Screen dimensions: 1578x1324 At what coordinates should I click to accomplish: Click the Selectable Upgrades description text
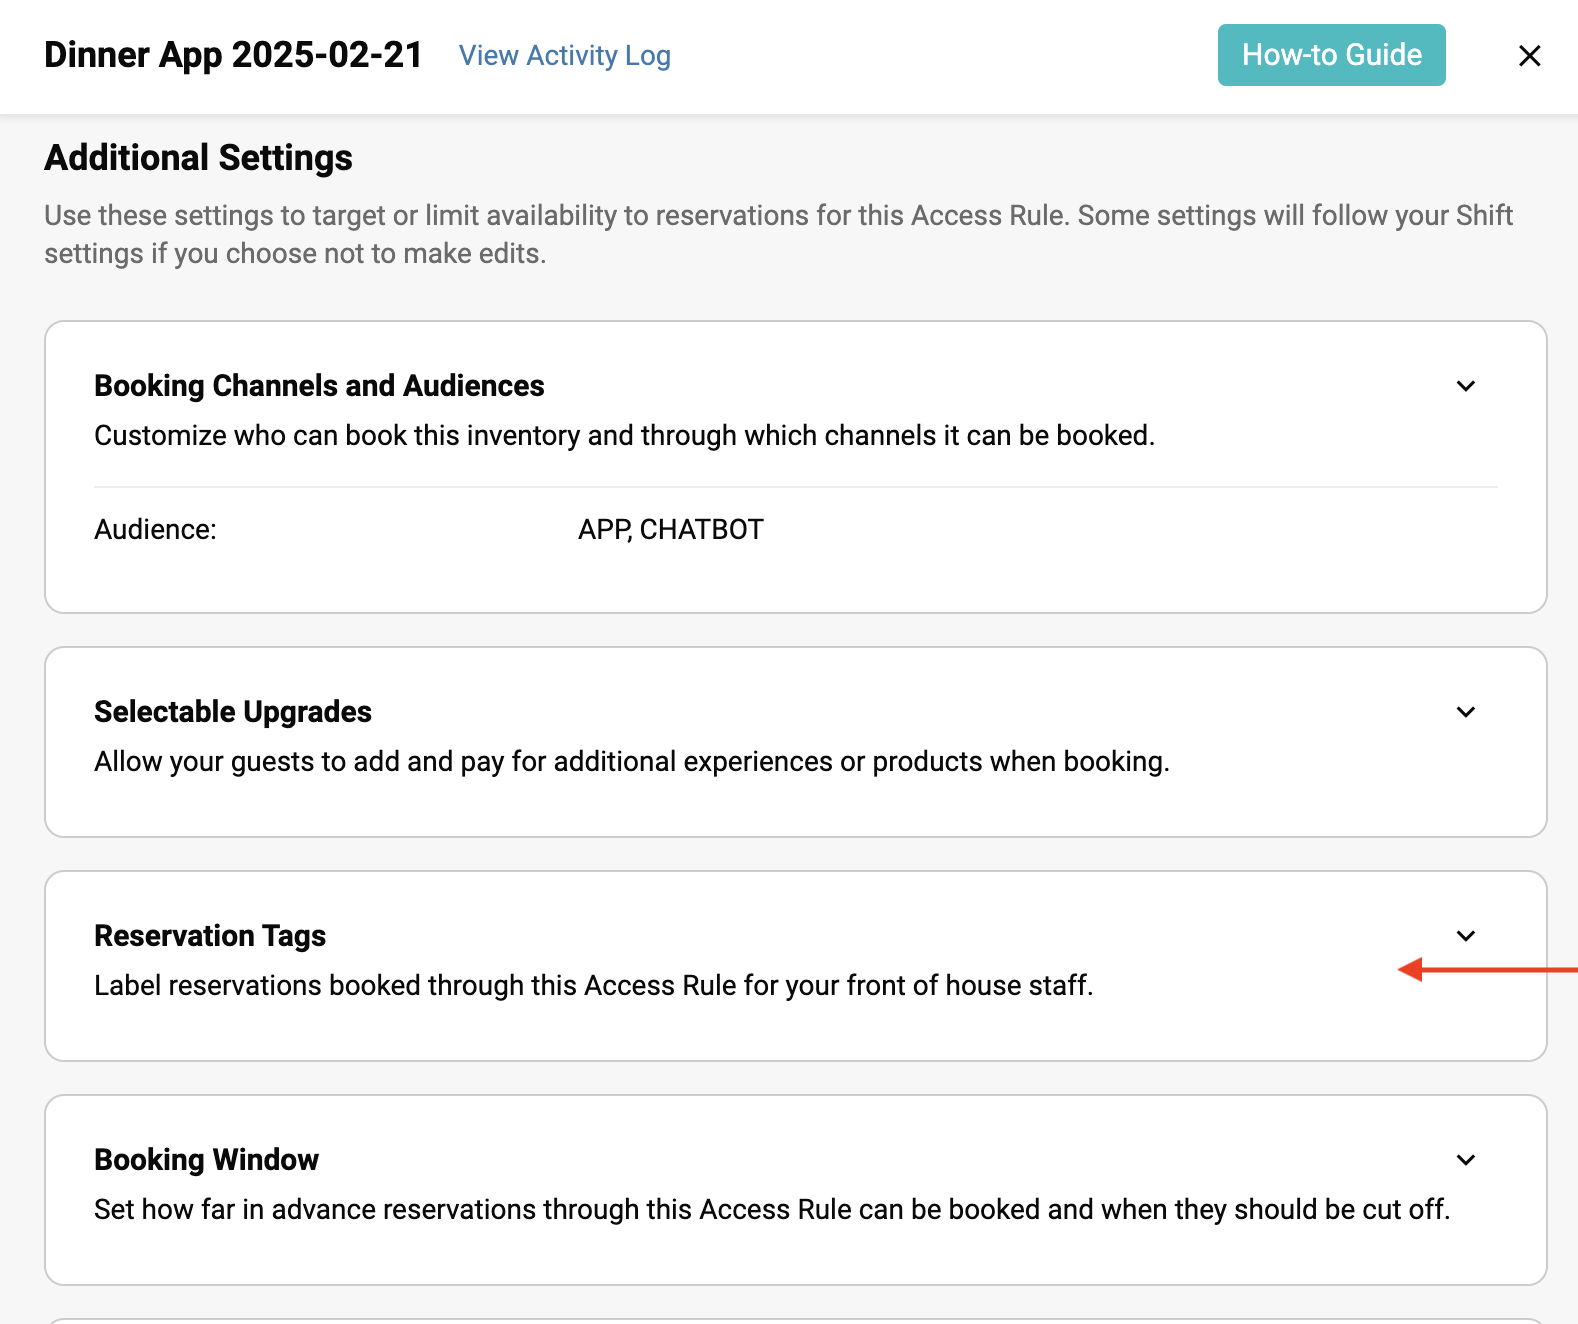click(x=631, y=762)
